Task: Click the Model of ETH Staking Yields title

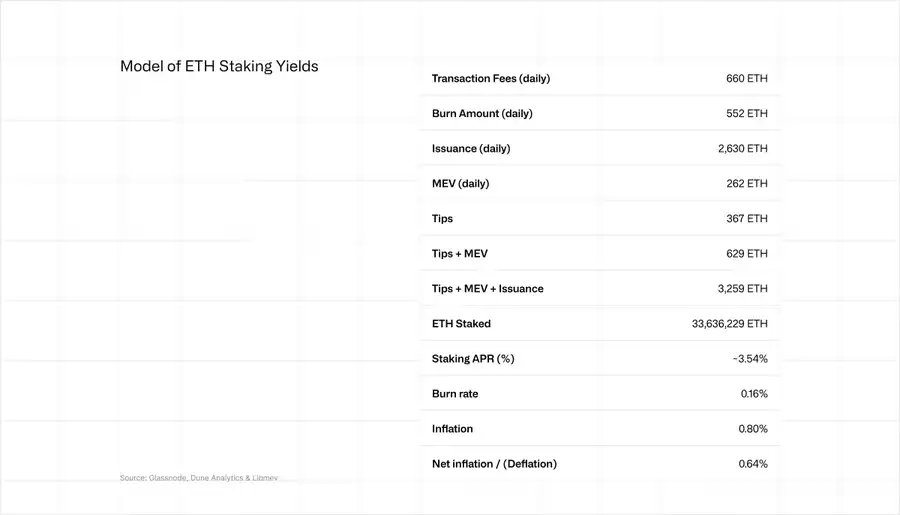Action: (219, 67)
